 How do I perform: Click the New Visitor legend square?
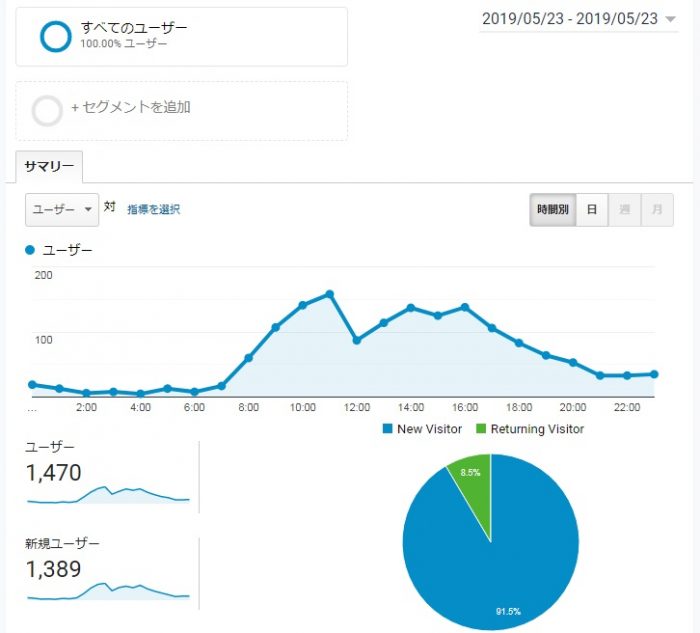coord(388,429)
